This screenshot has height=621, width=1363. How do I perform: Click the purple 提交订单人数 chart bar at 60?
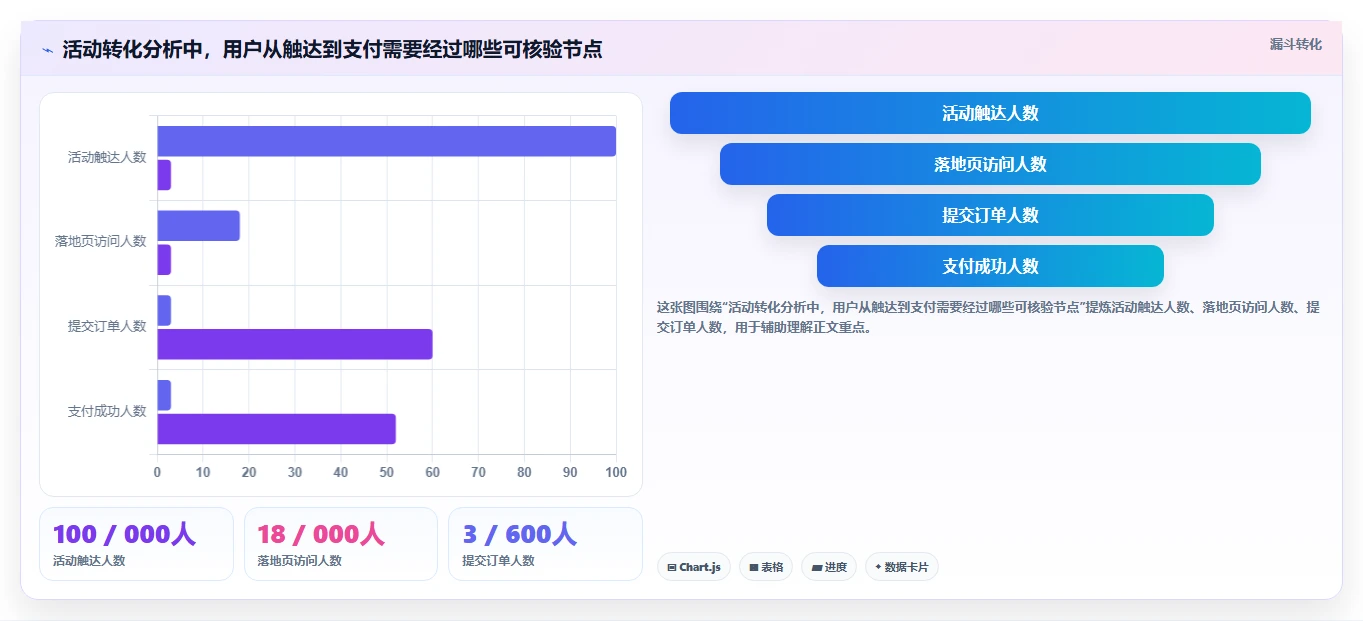(x=295, y=344)
